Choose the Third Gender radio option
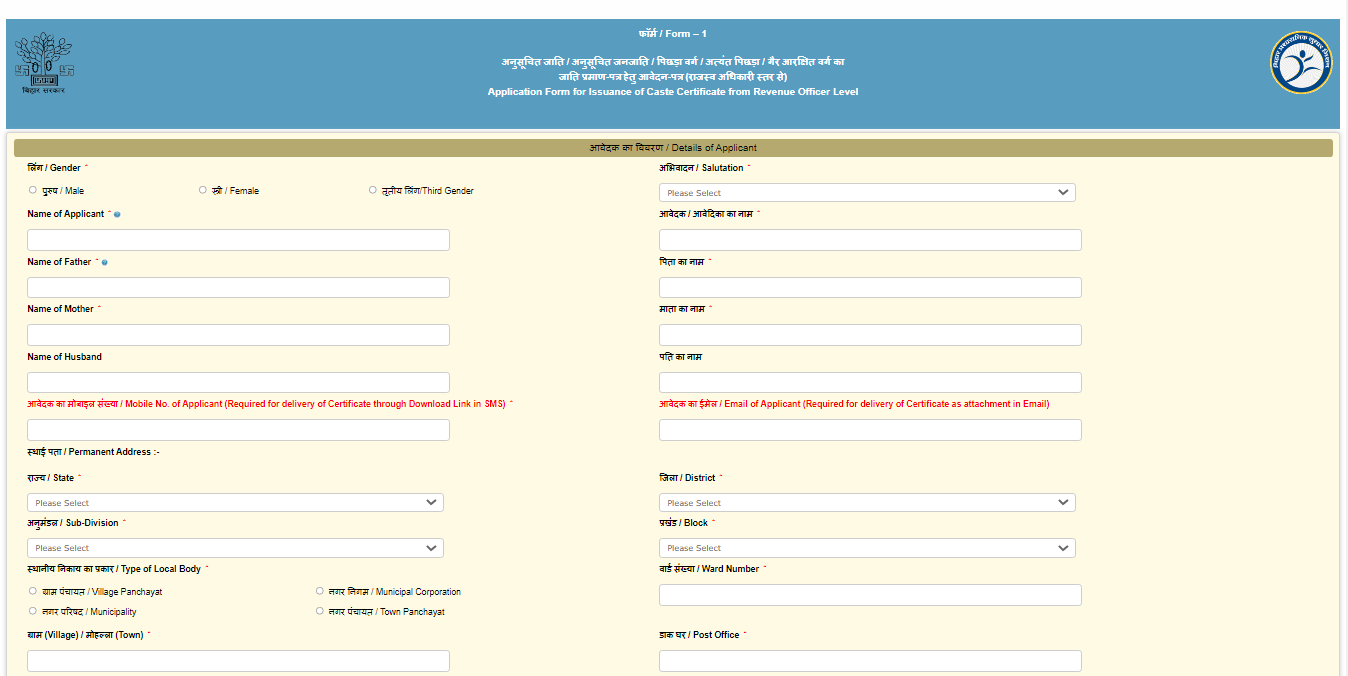The height and width of the screenshot is (676, 1348). tap(373, 190)
